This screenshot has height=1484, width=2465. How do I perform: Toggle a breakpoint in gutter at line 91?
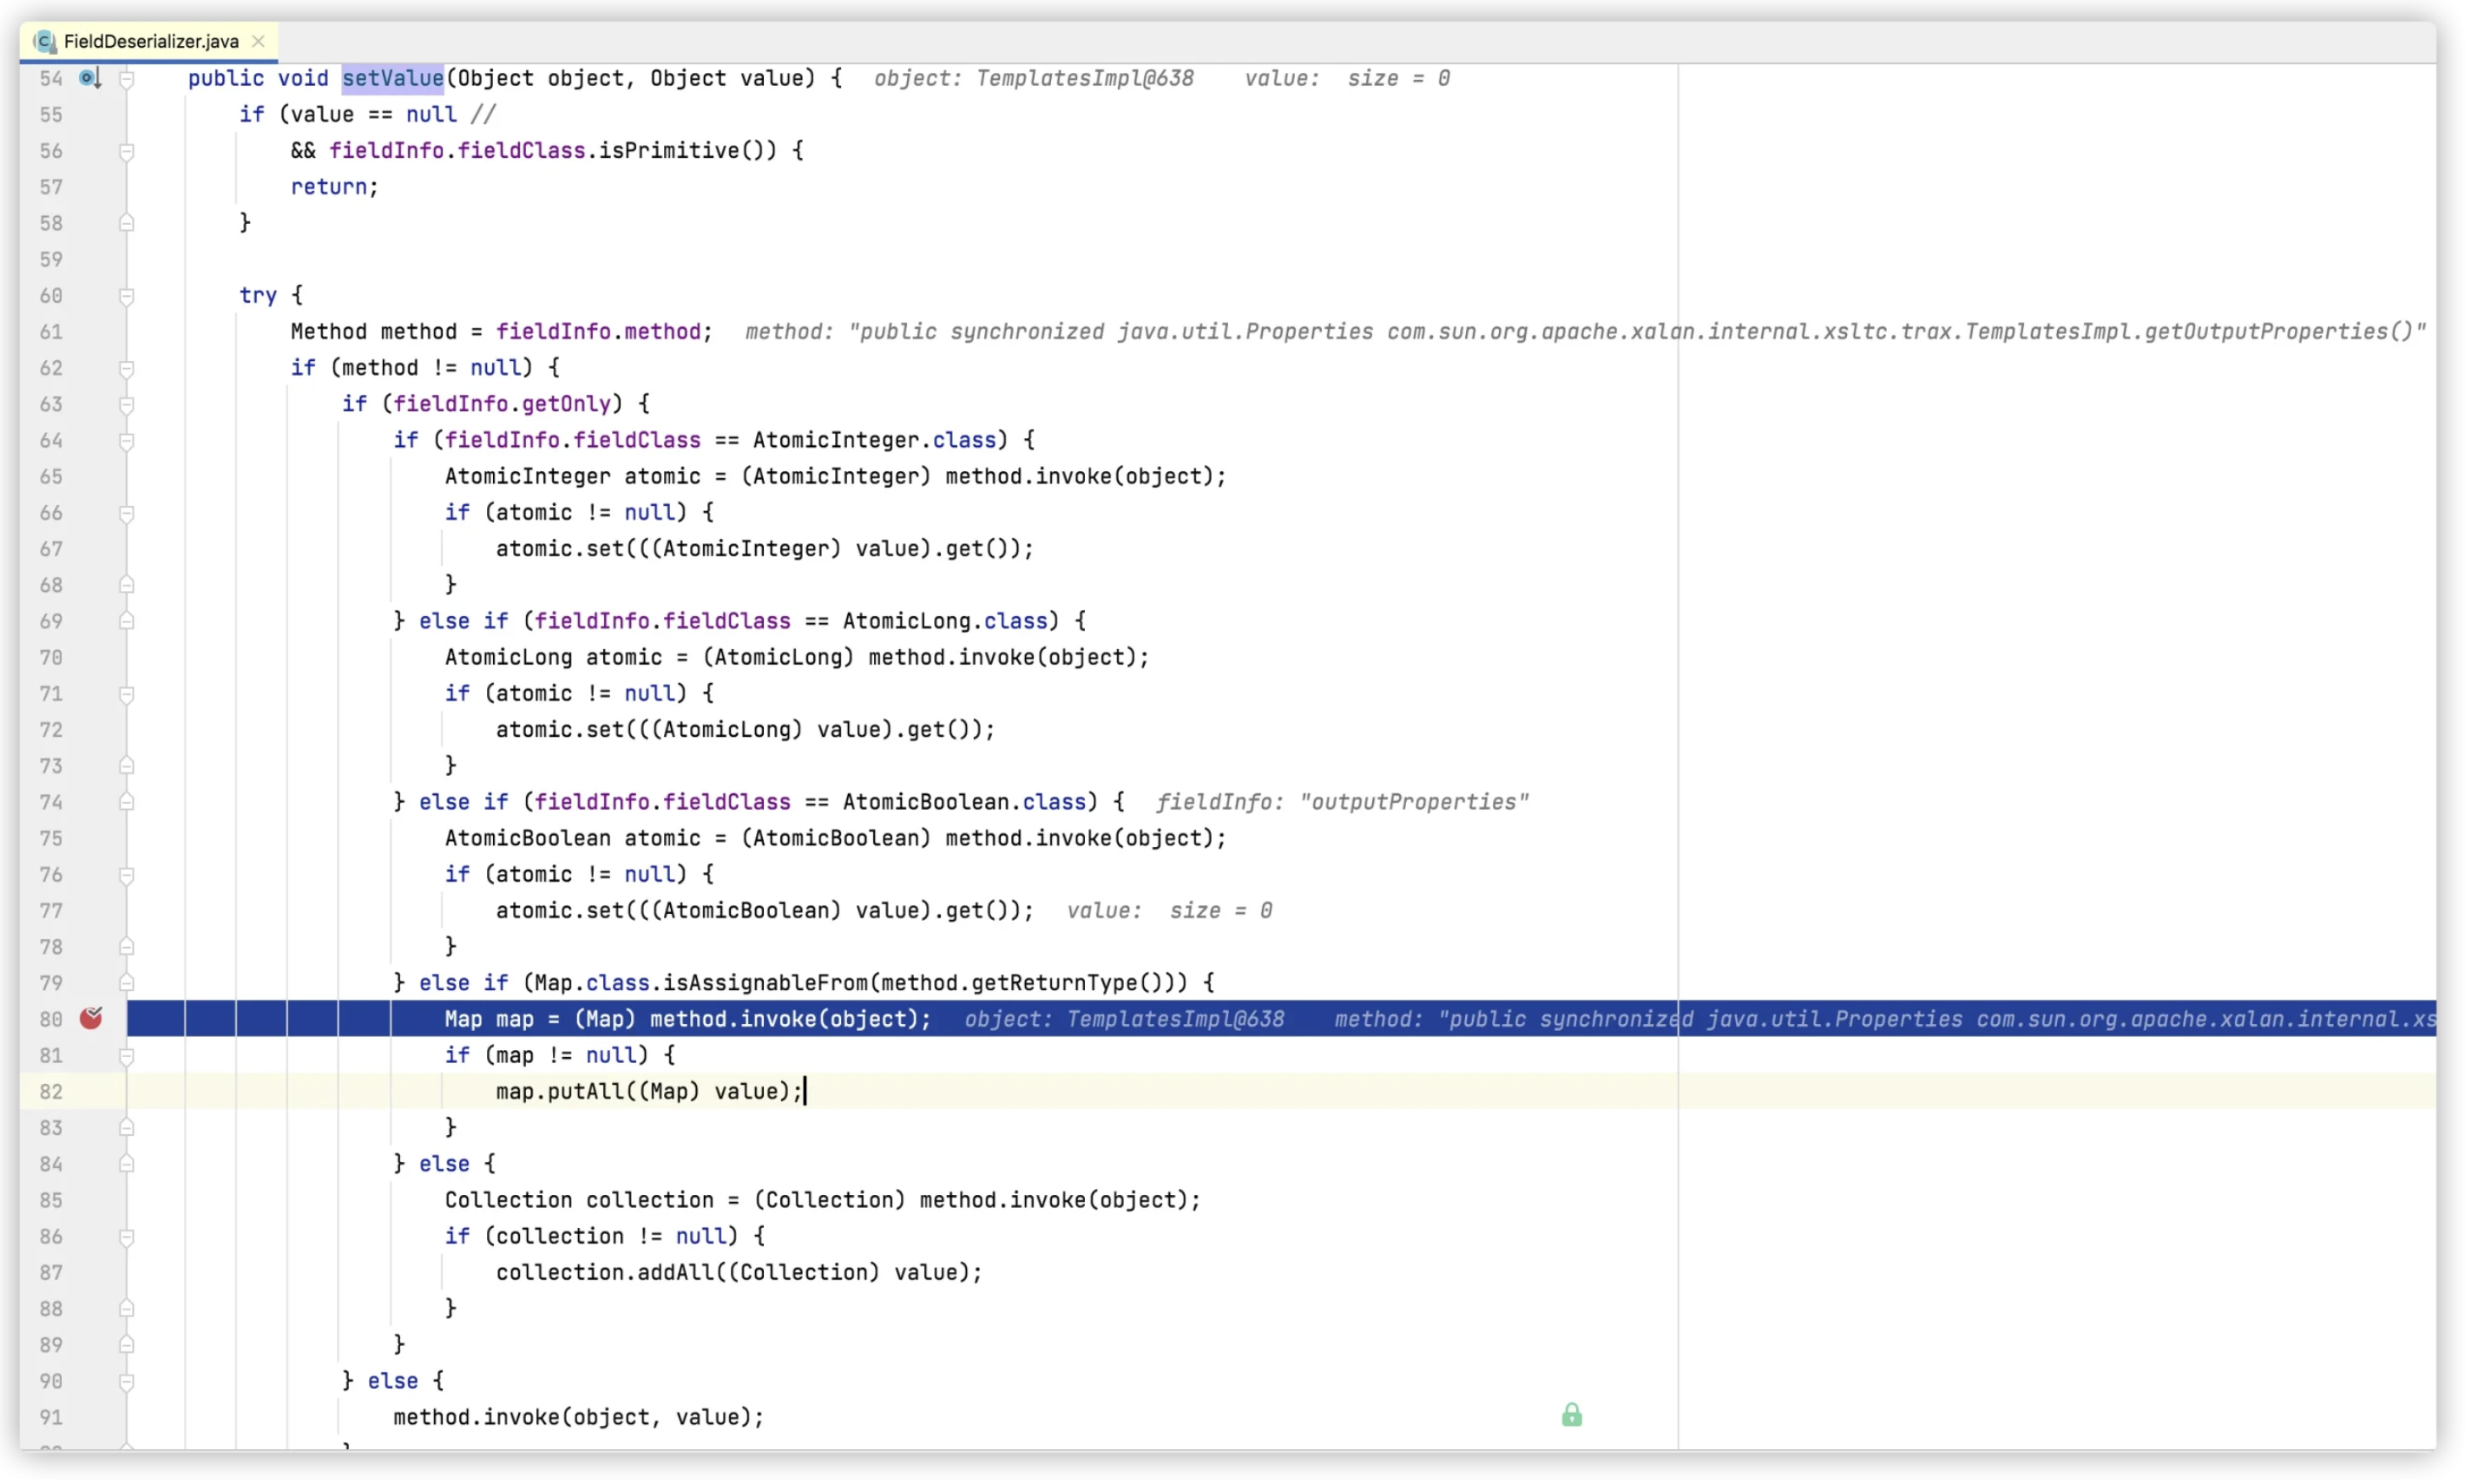pyautogui.click(x=91, y=1418)
